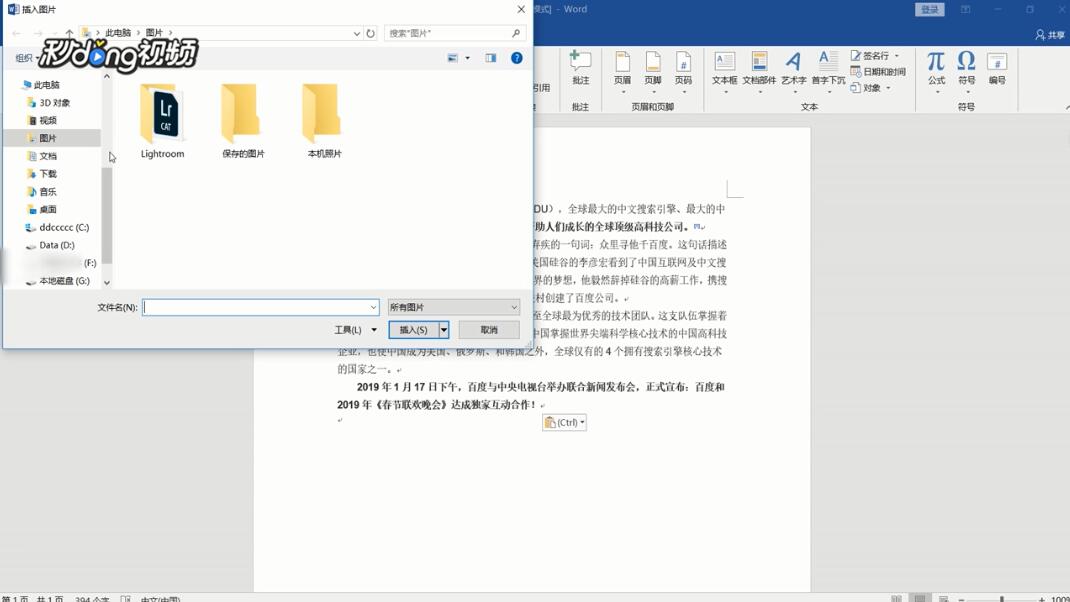Select 本地磁盘 (G:) drive

tap(64, 281)
